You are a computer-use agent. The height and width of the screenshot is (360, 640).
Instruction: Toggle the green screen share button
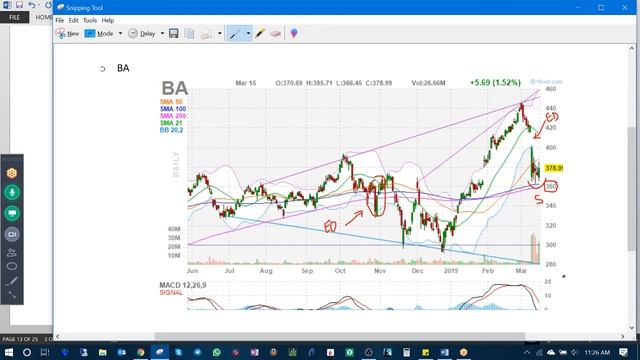coord(12,213)
